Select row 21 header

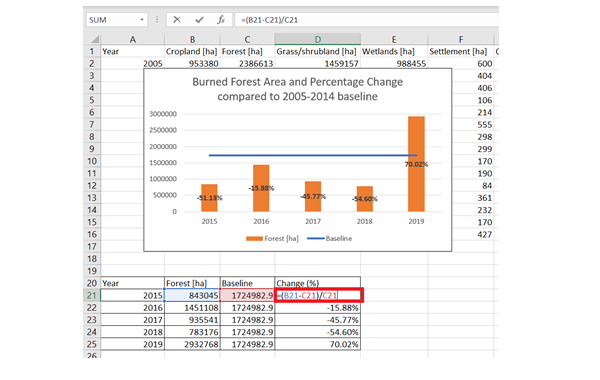click(x=92, y=295)
